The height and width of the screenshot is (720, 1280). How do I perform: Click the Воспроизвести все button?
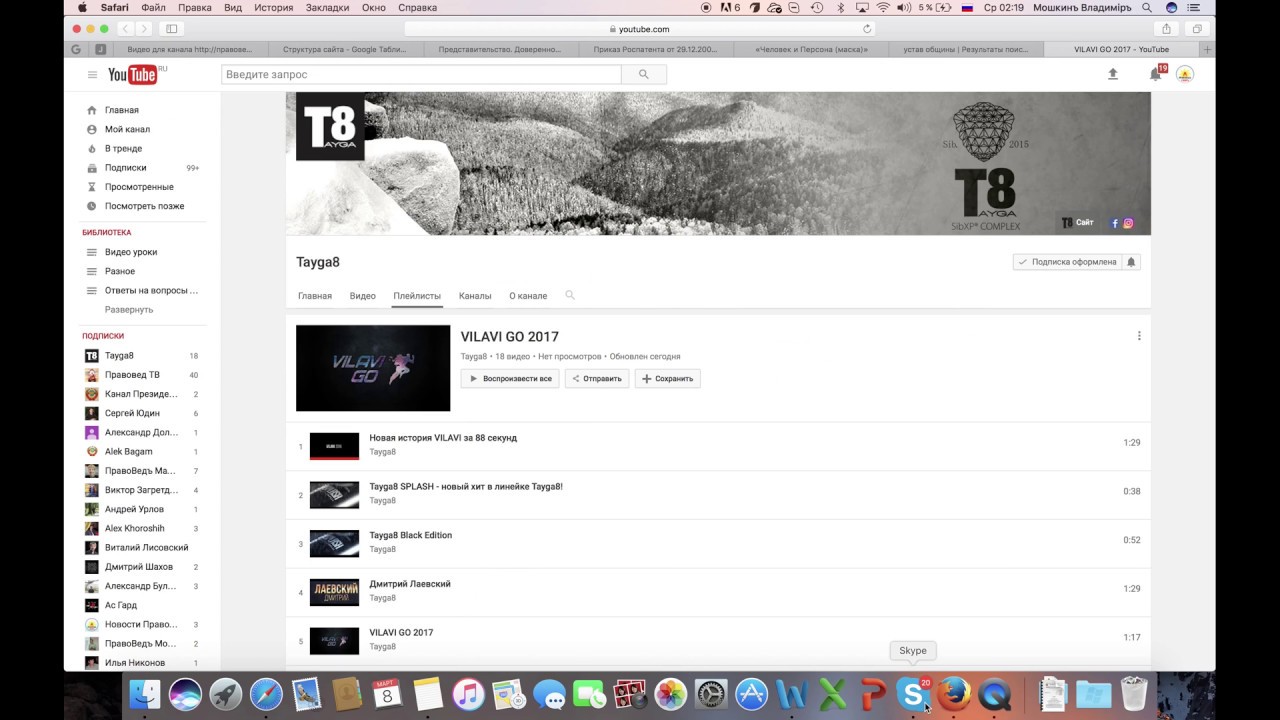pyautogui.click(x=510, y=379)
